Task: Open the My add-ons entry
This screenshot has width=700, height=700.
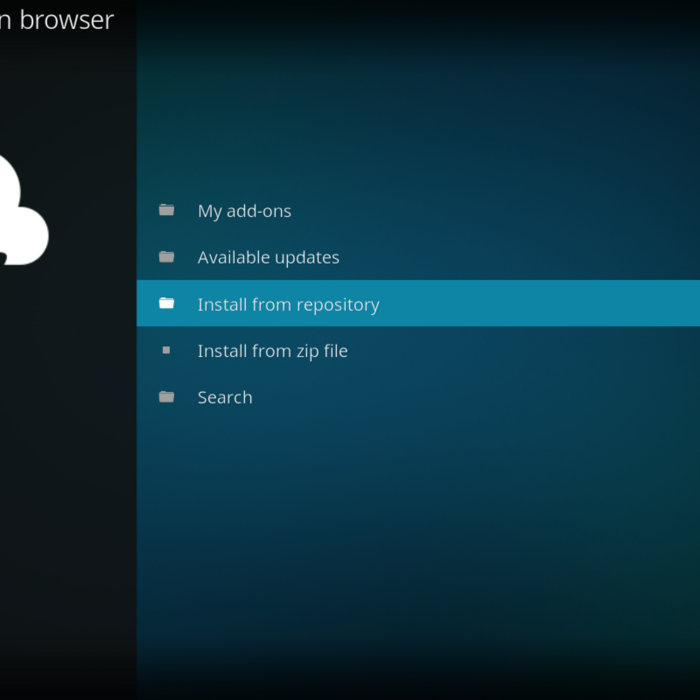Action: pyautogui.click(x=244, y=211)
